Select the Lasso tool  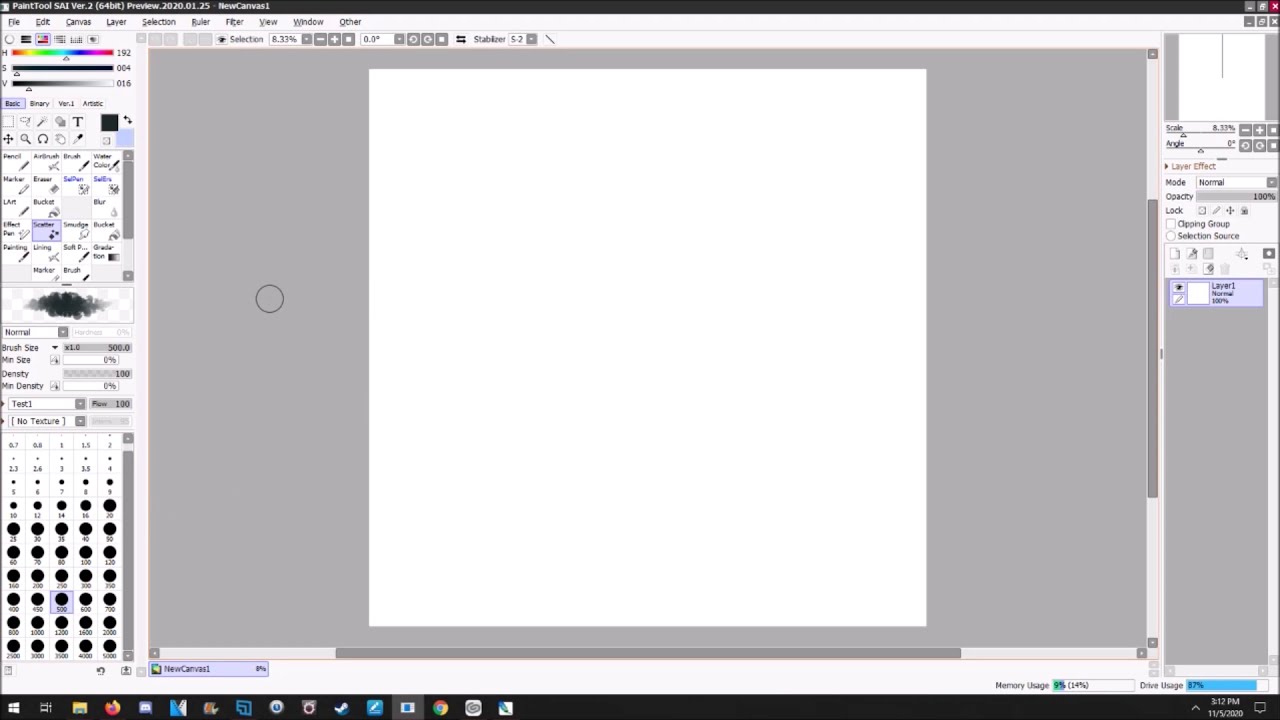click(x=26, y=122)
